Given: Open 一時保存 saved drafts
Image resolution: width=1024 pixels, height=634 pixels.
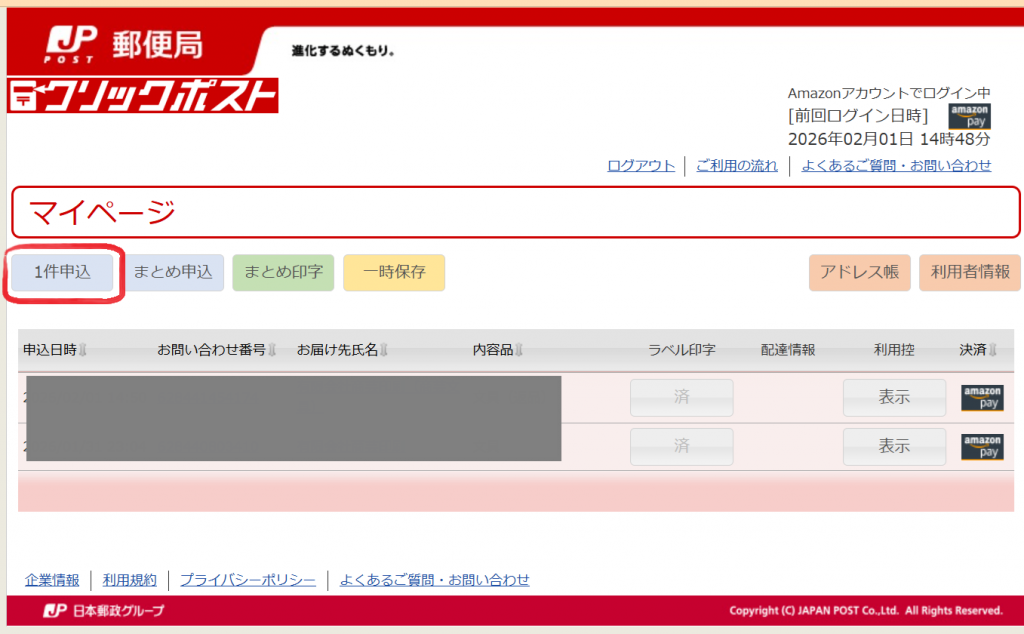Looking at the screenshot, I should (x=394, y=272).
